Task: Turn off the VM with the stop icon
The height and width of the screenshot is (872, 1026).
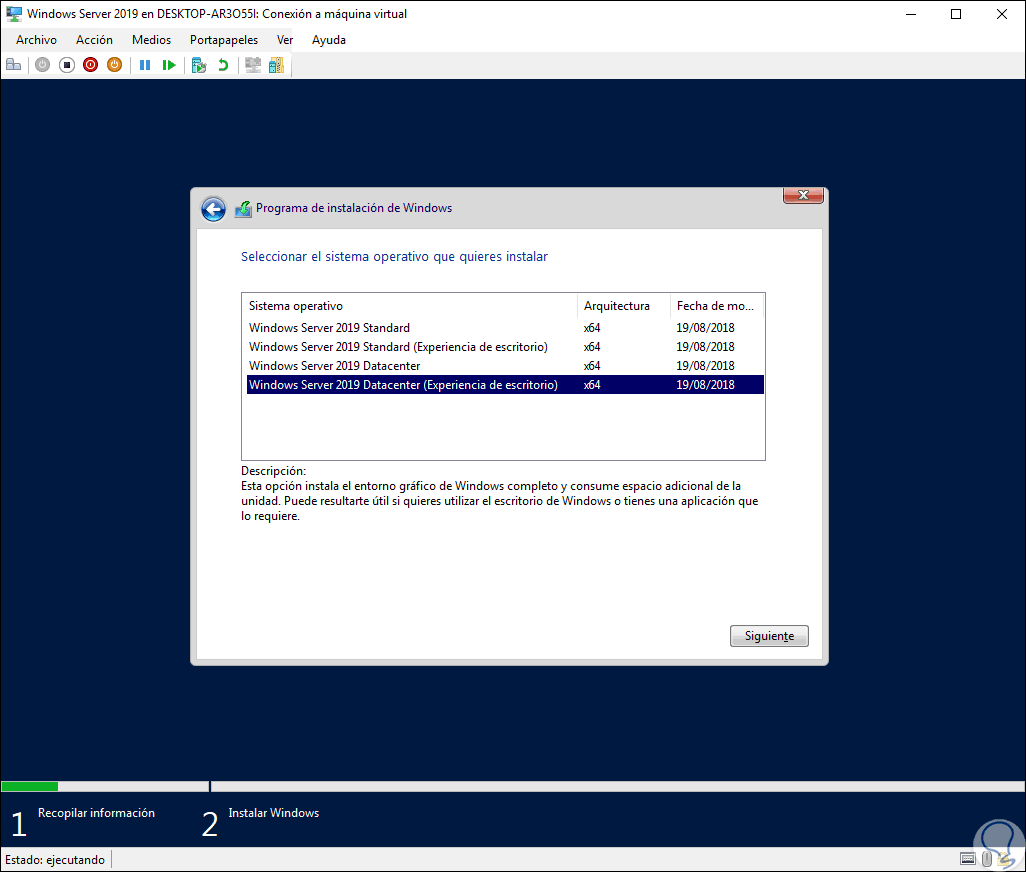Action: 67,65
